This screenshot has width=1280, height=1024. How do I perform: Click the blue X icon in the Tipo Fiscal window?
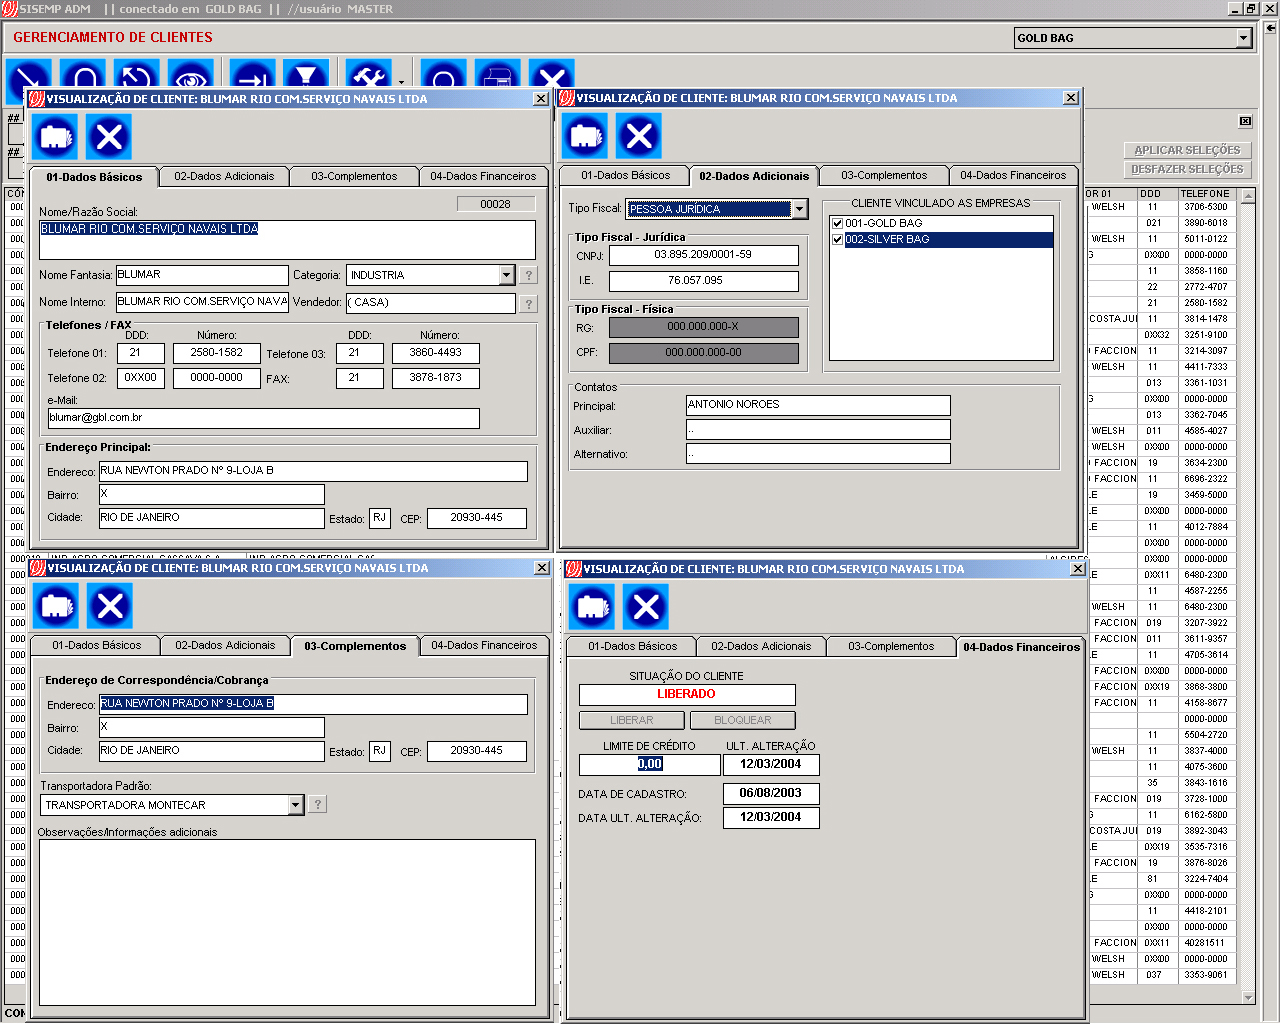click(x=639, y=135)
